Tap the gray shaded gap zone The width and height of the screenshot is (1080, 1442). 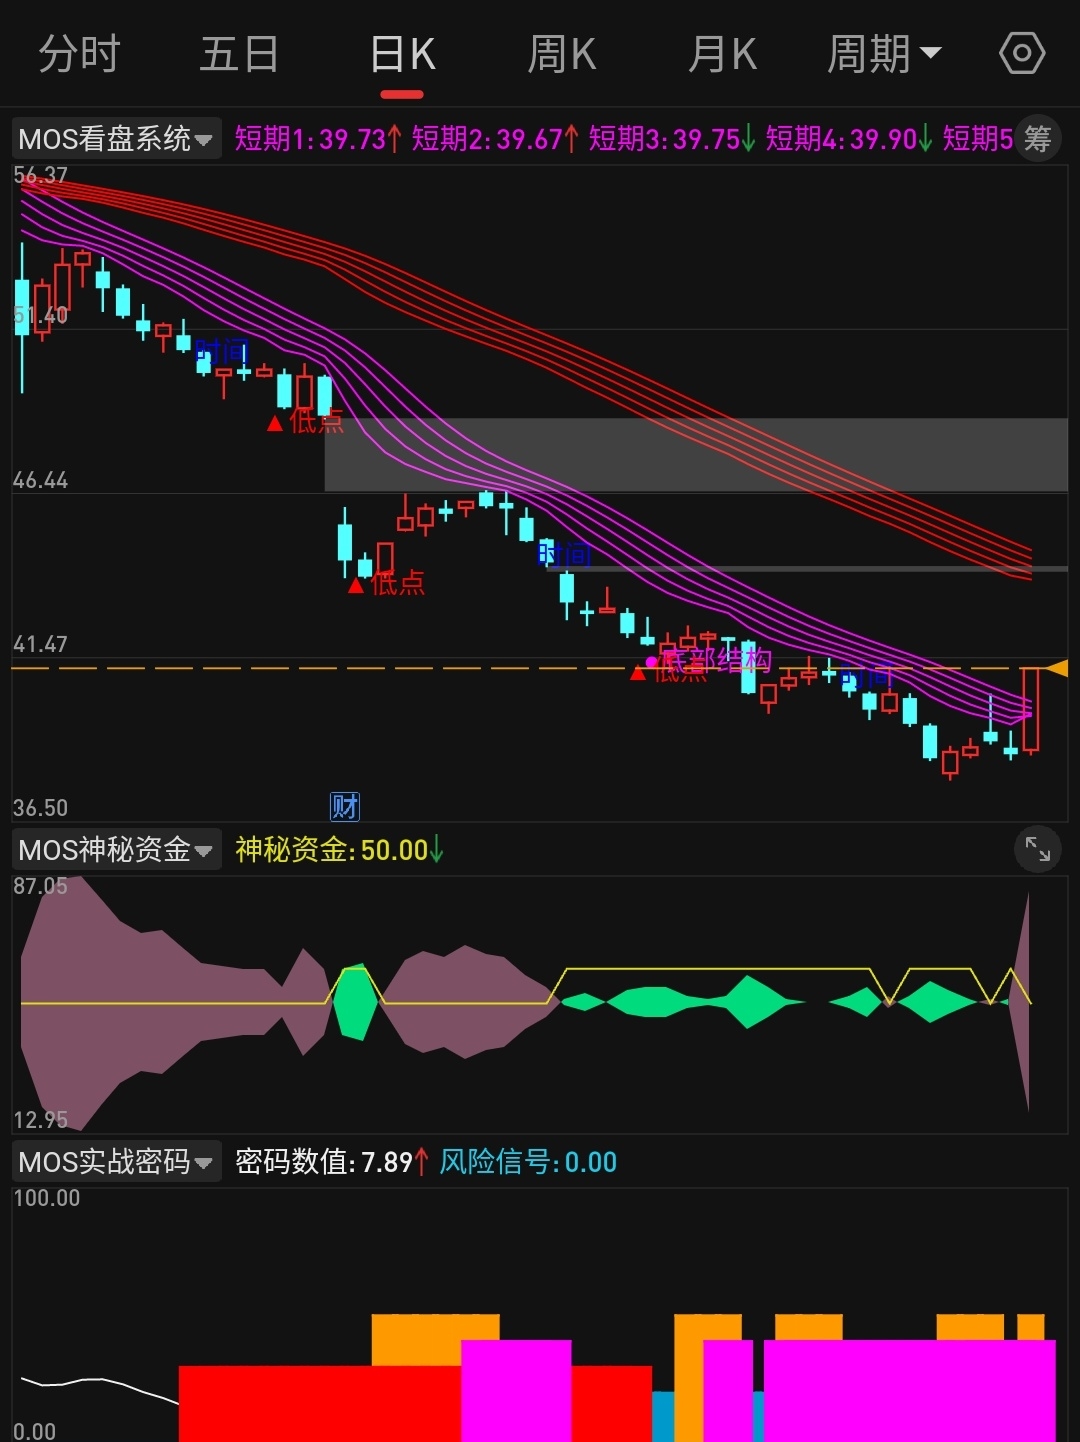pos(696,455)
